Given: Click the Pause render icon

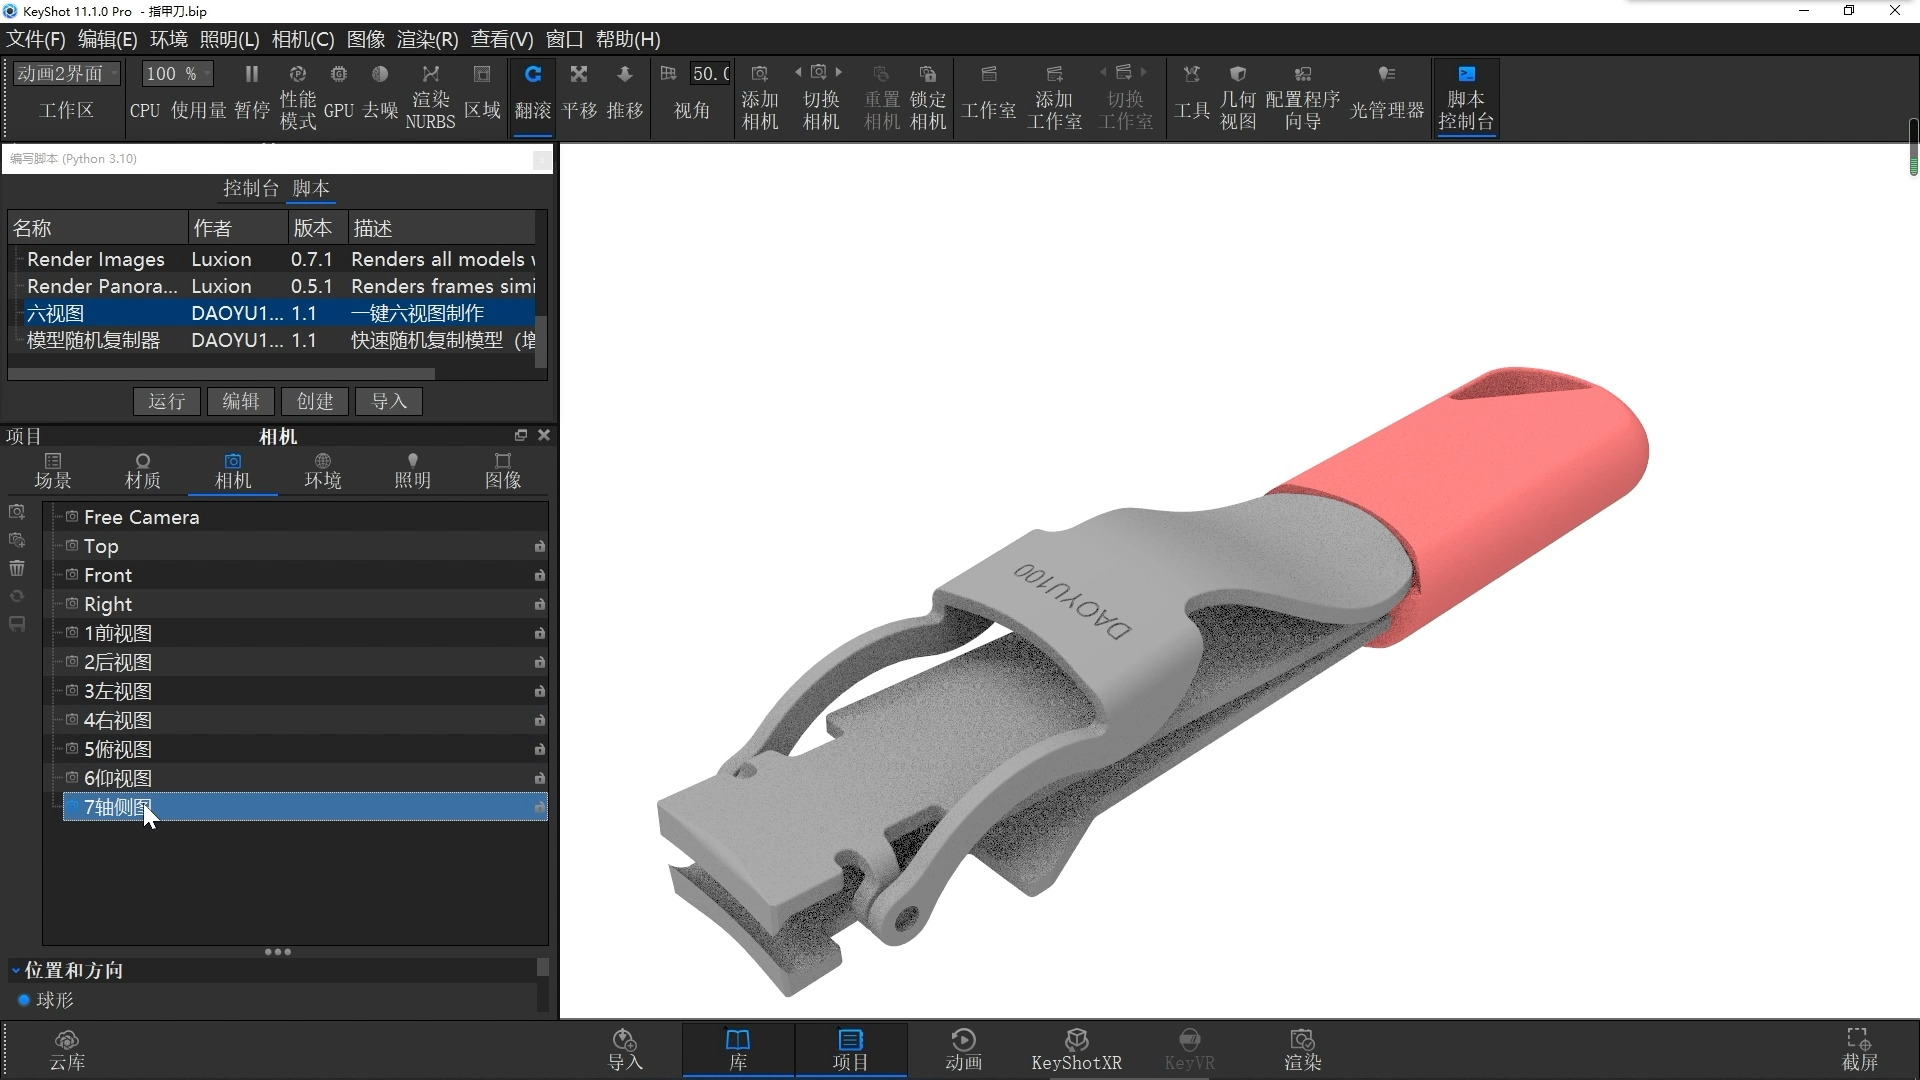Looking at the screenshot, I should click(x=251, y=75).
